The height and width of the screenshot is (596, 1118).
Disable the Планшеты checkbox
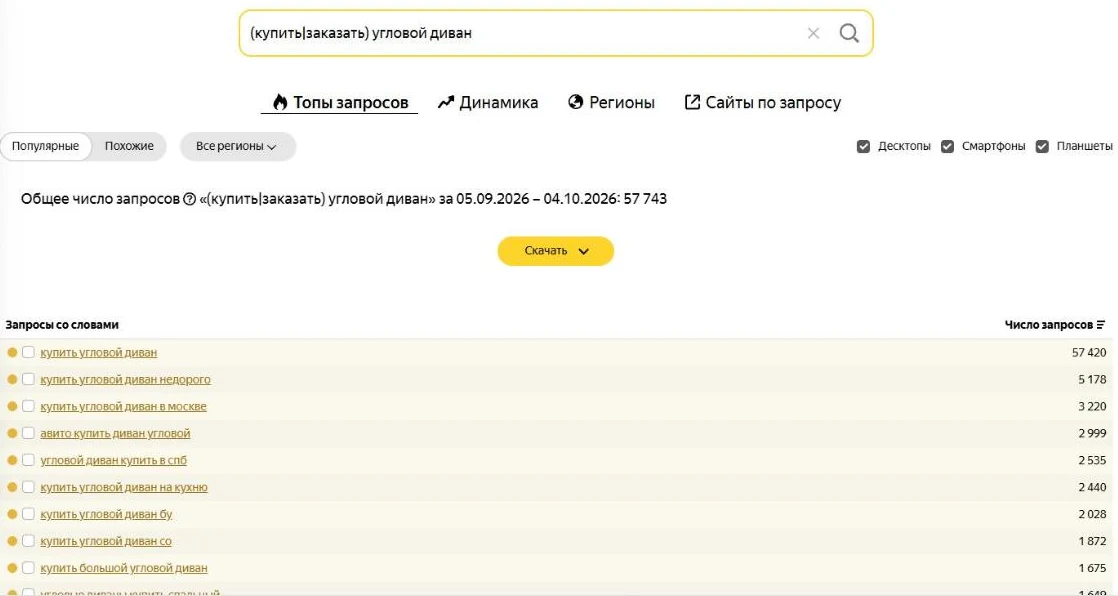click(x=1042, y=146)
